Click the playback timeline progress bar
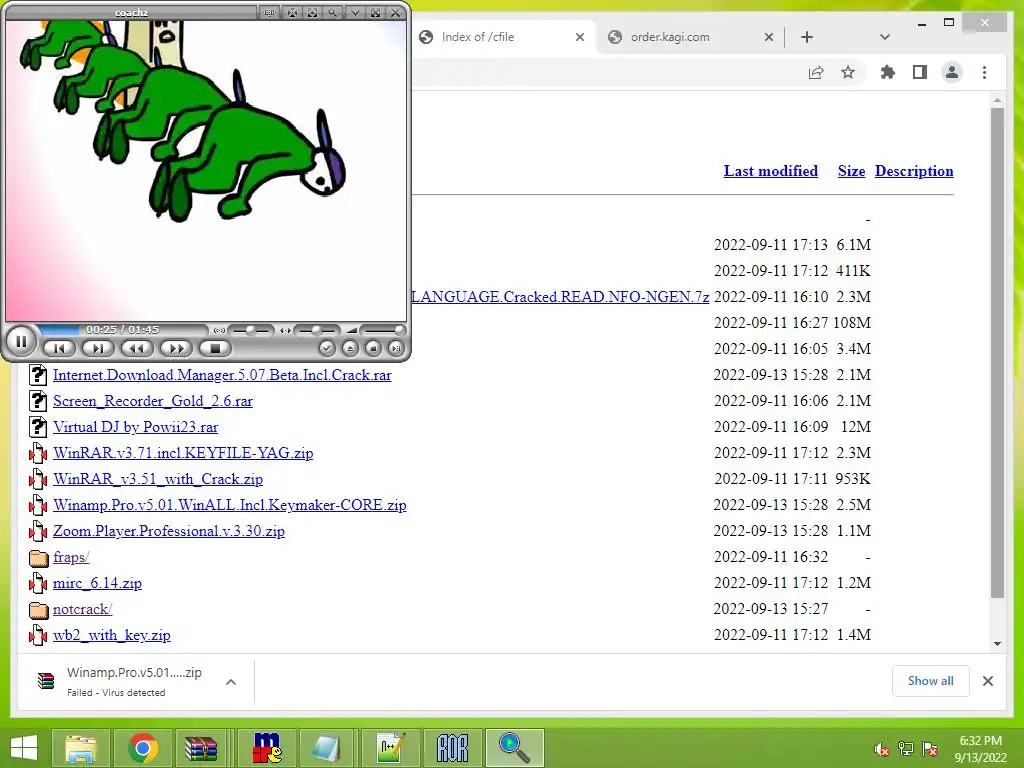The image size is (1024, 768). click(x=122, y=330)
